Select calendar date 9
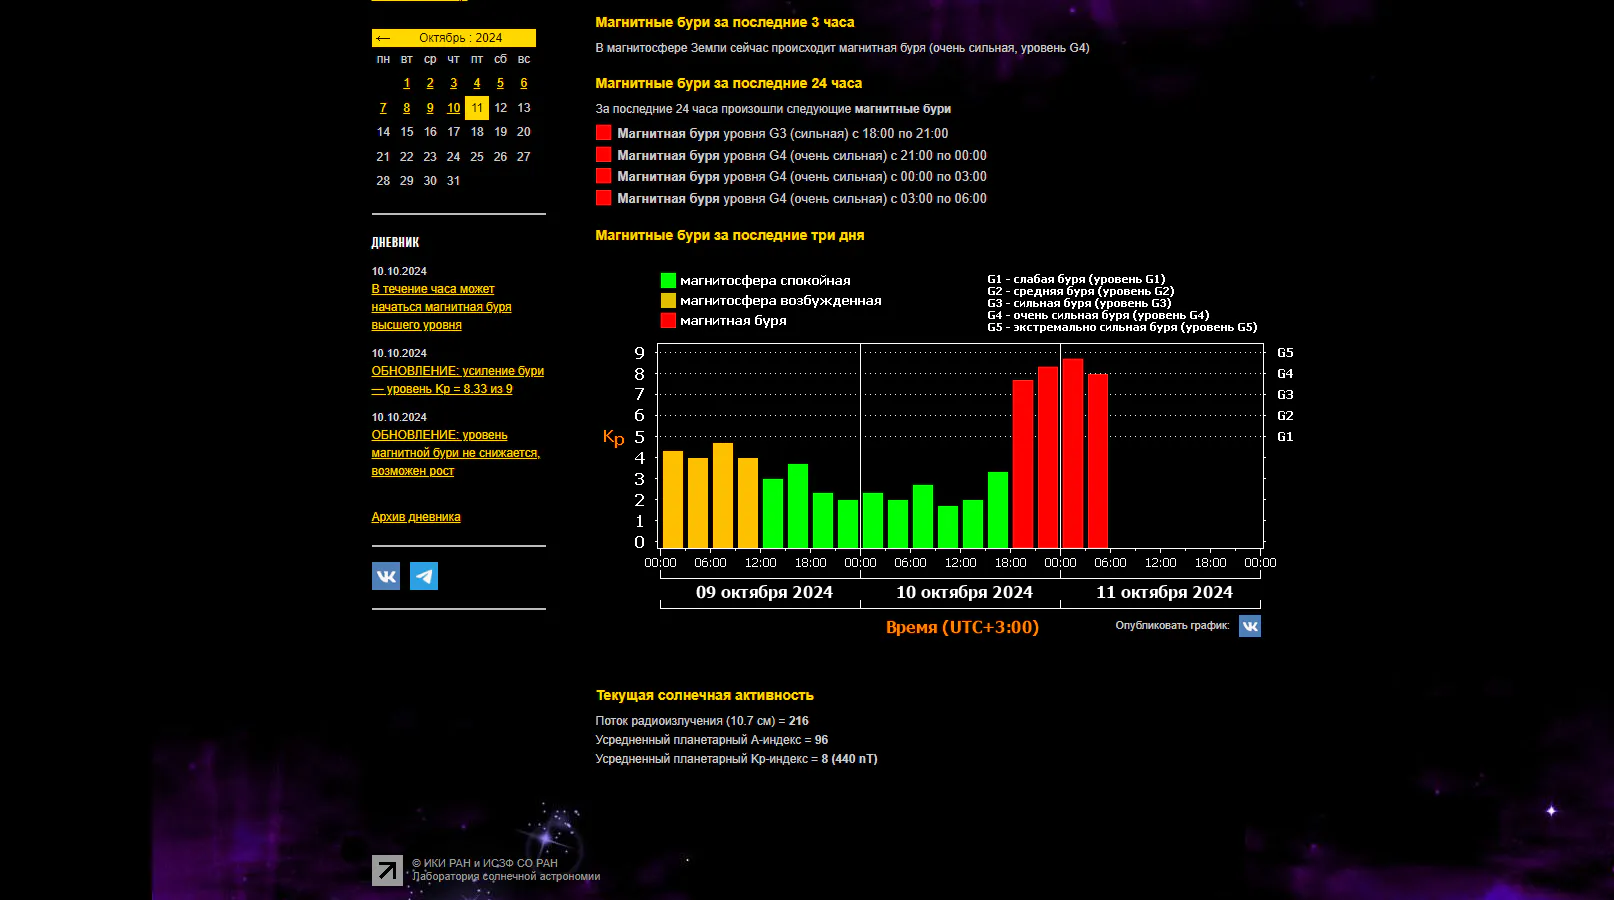Screen dimensions: 1614x900 pos(430,108)
